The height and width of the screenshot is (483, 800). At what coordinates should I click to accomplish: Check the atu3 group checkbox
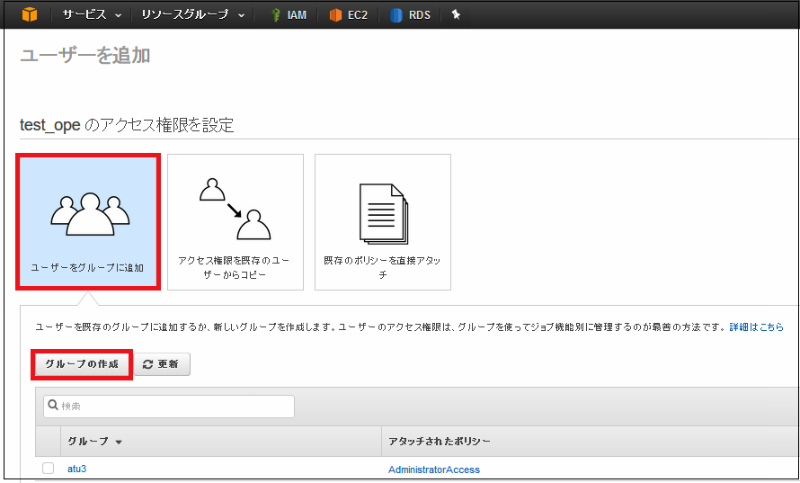click(48, 469)
